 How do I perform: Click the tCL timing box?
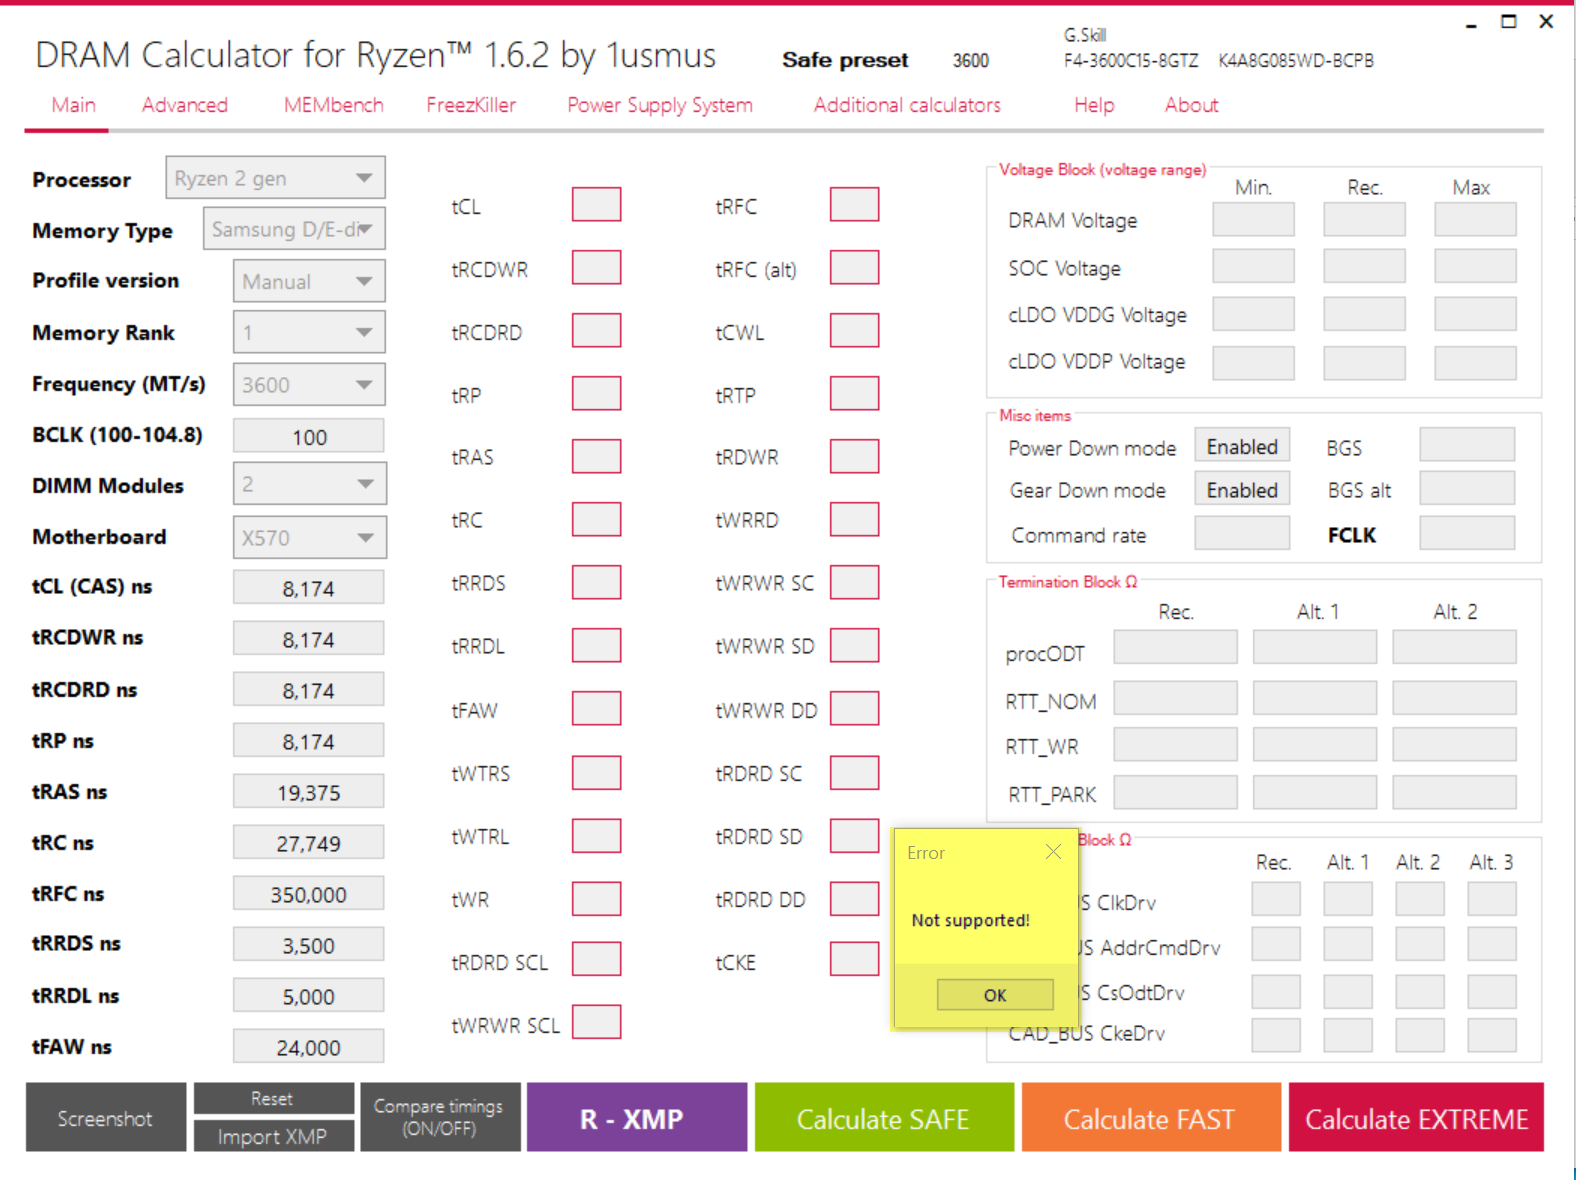click(597, 205)
